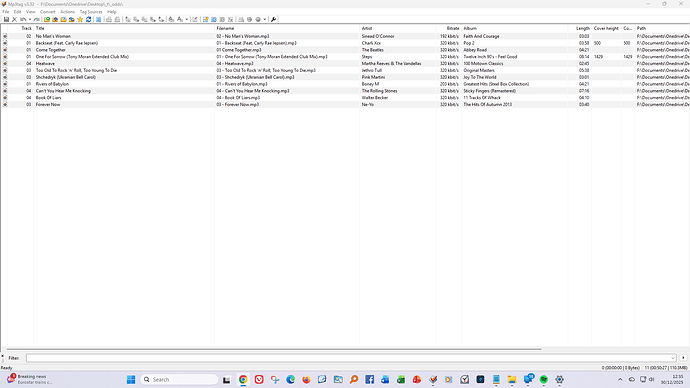690x388 pixels.
Task: Redo the last undone change
Action: pos(37,19)
